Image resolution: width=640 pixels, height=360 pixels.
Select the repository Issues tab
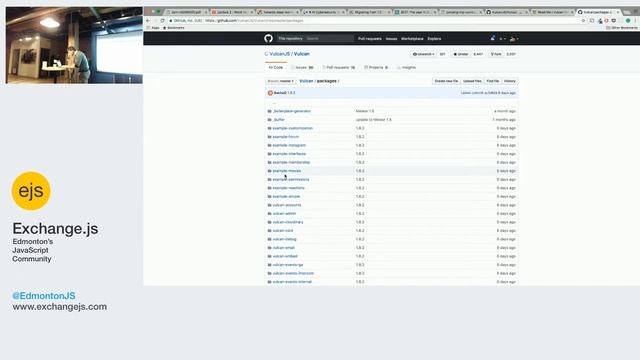pyautogui.click(x=302, y=67)
